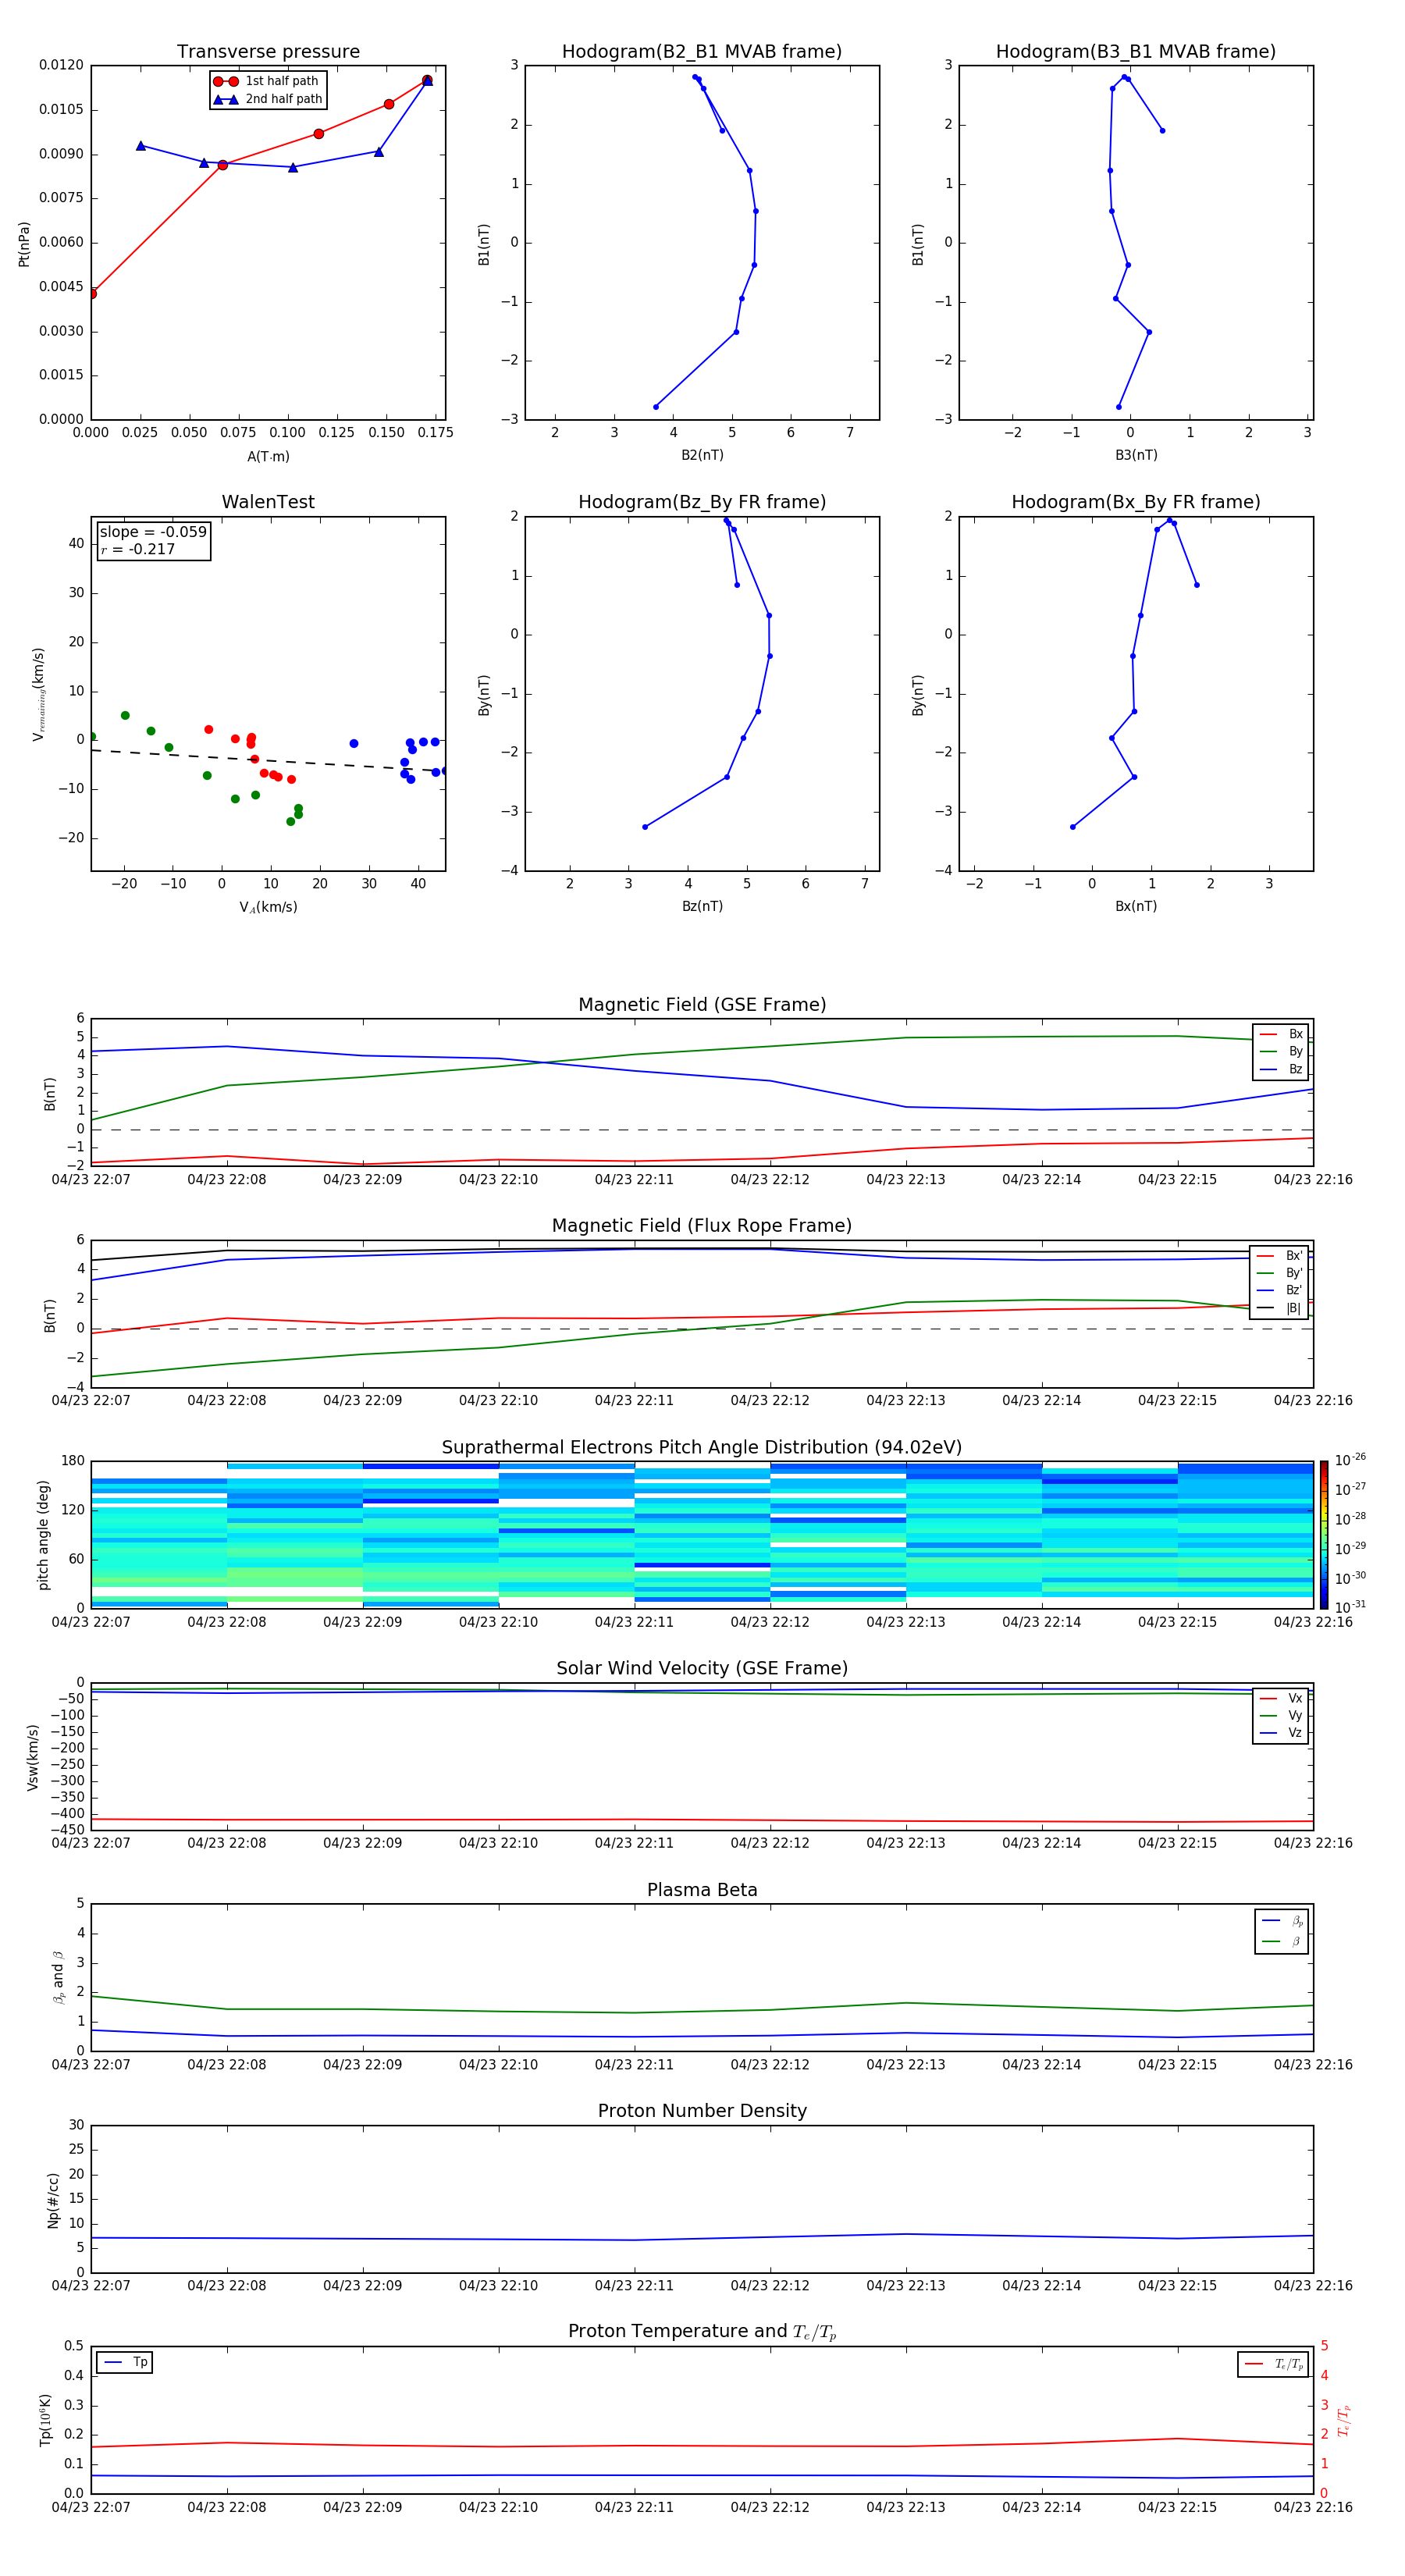Click '04/23 22:08' under Plasma Beta plot

pos(227,2065)
